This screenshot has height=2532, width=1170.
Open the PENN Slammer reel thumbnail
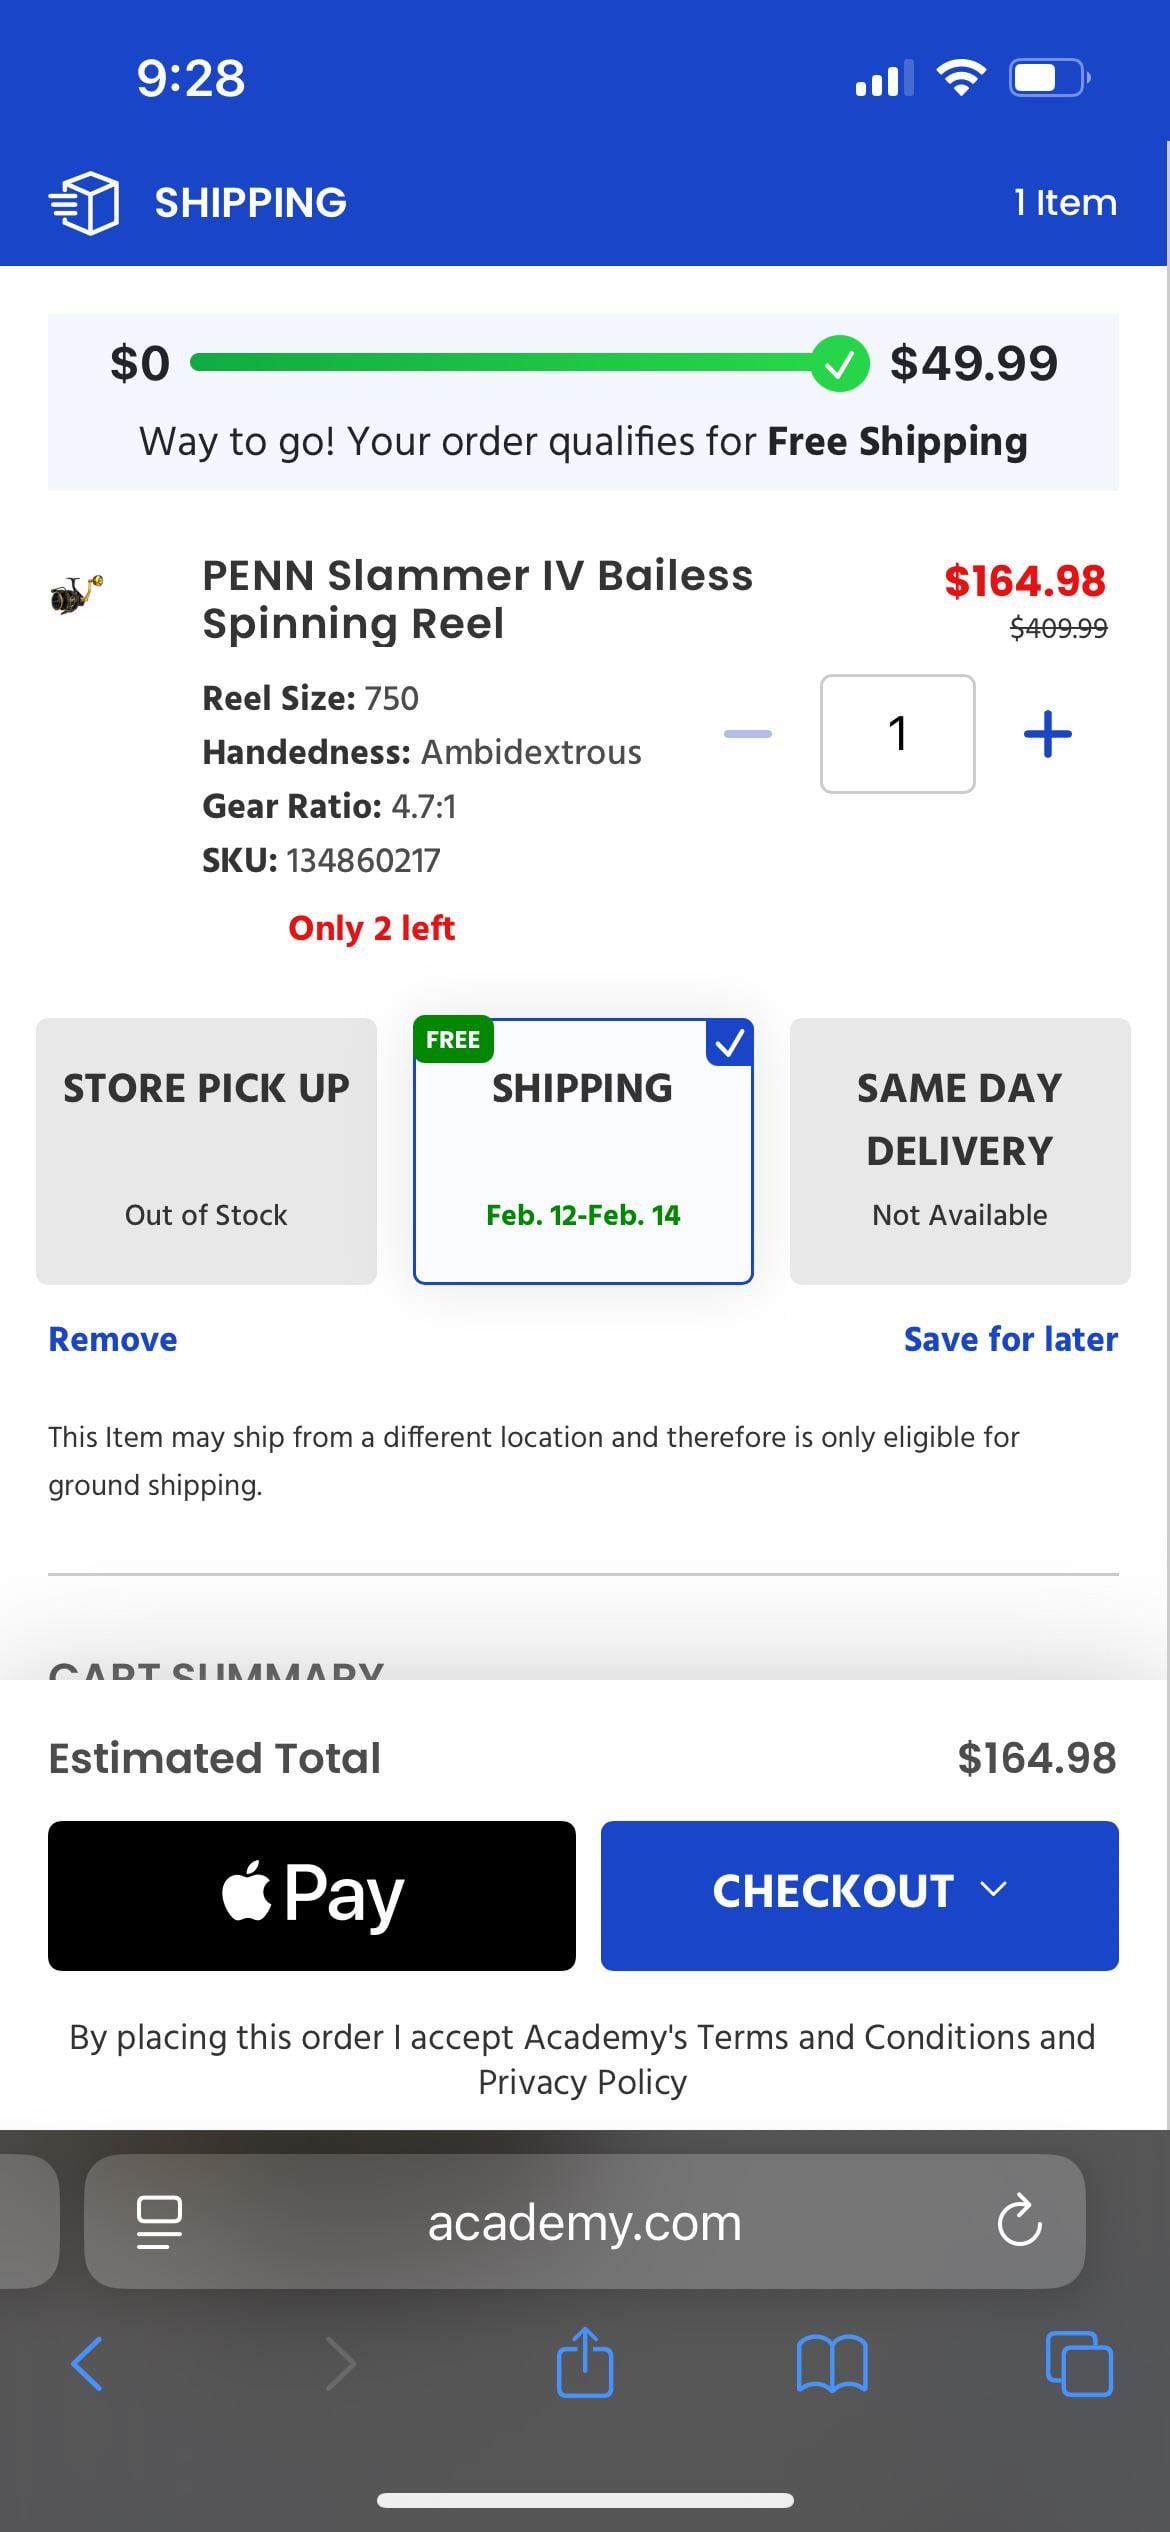click(x=77, y=594)
